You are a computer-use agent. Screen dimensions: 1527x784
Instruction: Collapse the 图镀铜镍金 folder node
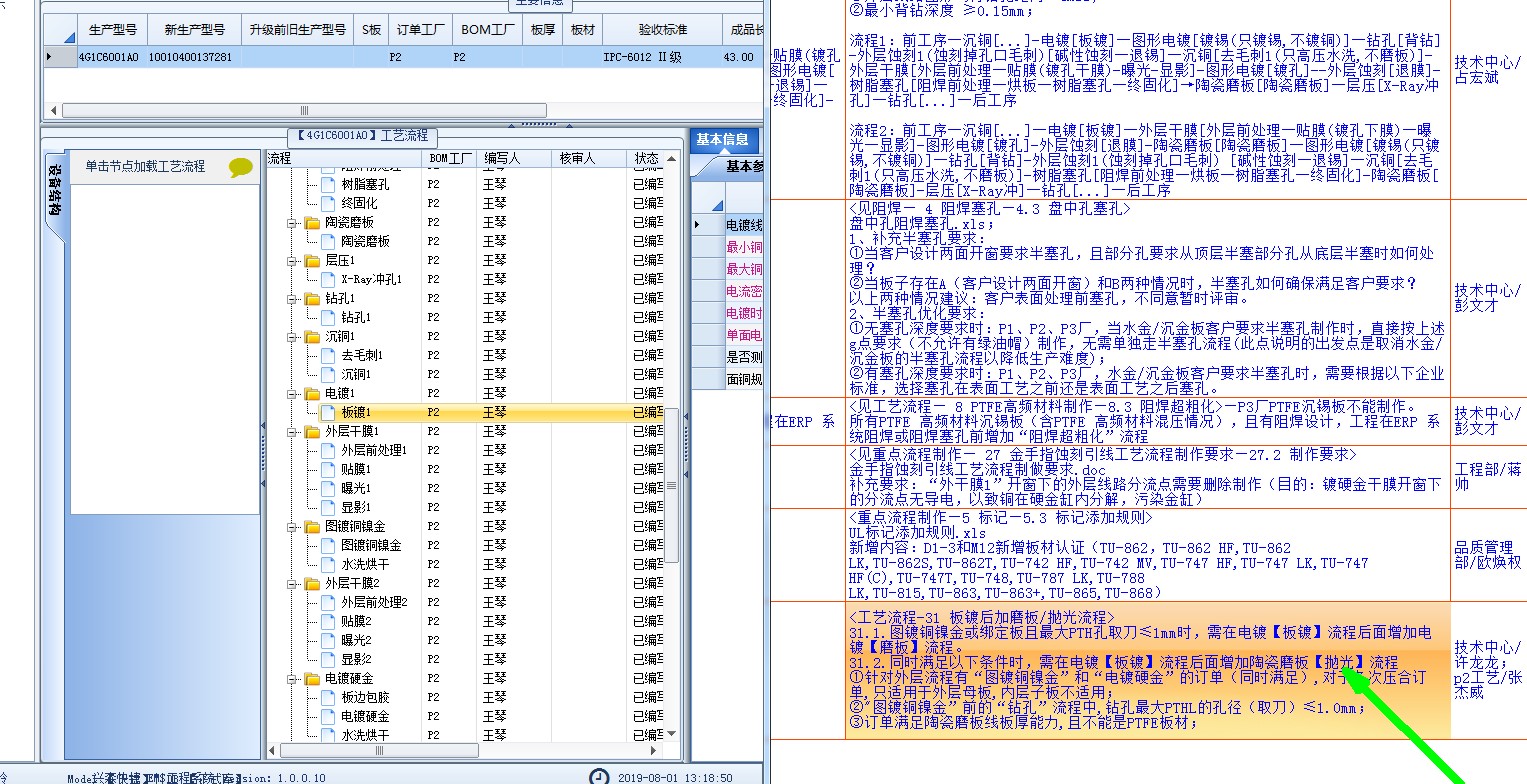pyautogui.click(x=292, y=526)
